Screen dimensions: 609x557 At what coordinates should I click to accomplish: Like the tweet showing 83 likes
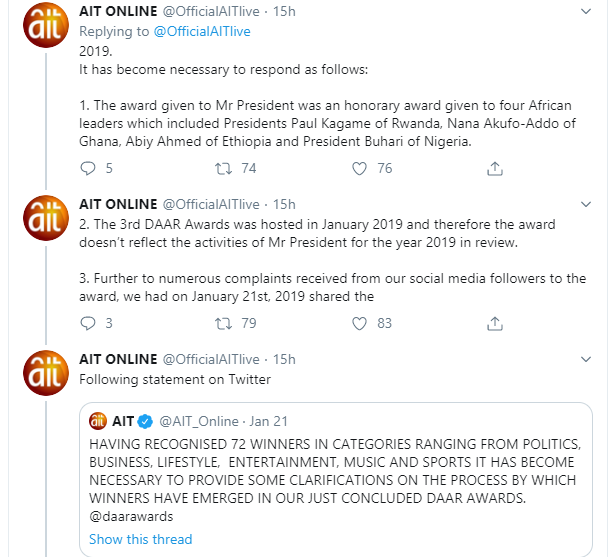(x=359, y=323)
